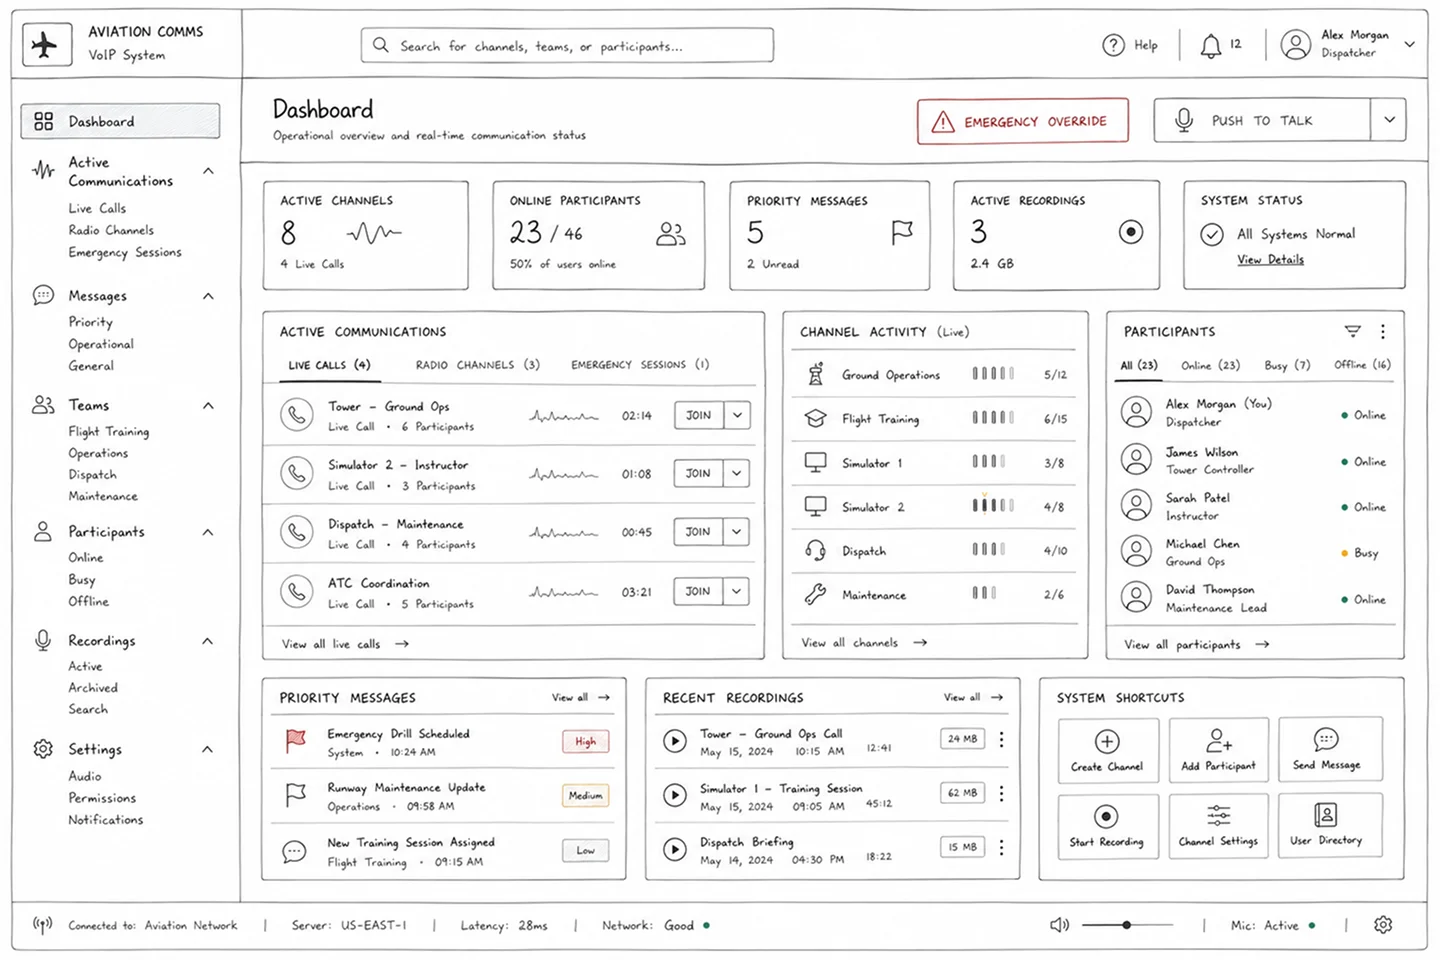
Task: Play the Tower - Ground Ops Call recording
Action: tap(675, 741)
